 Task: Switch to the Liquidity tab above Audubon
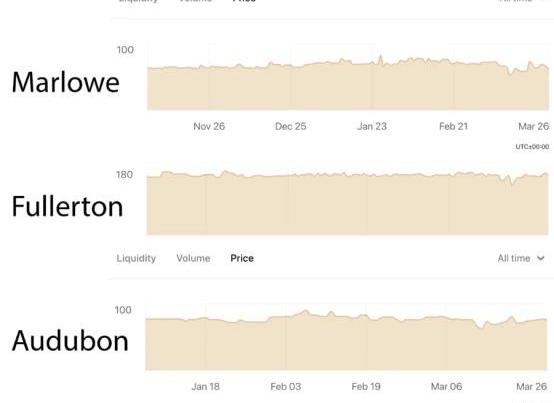(x=136, y=259)
